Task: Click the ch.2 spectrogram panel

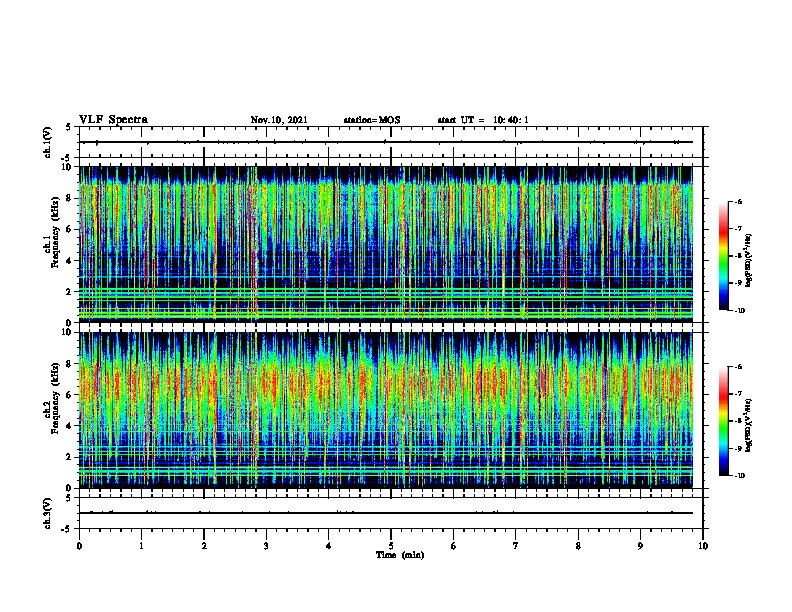Action: 386,410
